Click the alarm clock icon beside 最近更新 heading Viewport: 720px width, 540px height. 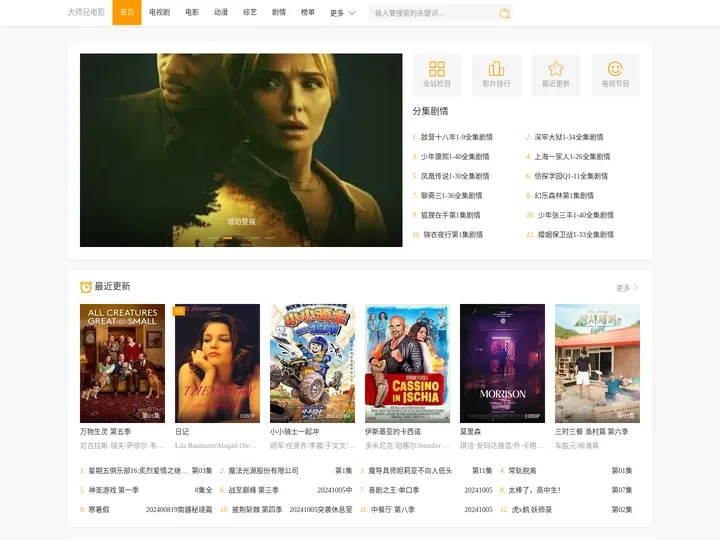[85, 287]
